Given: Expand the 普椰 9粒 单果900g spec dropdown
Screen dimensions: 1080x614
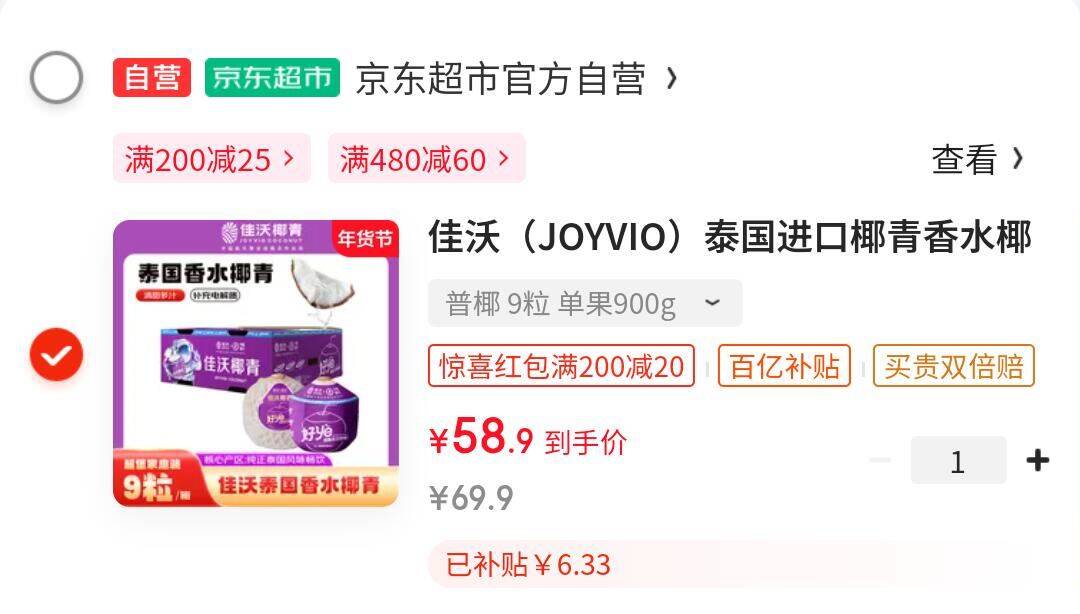Looking at the screenshot, I should (x=585, y=303).
